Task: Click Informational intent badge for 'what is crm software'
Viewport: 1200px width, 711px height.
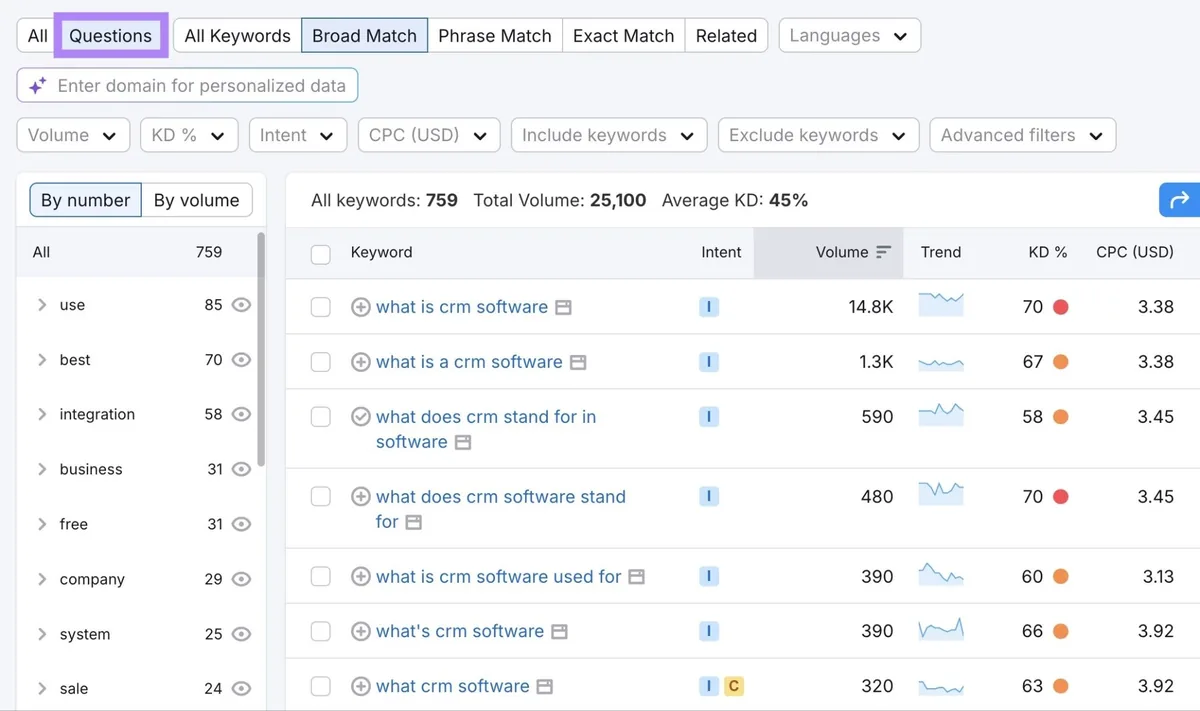Action: [709, 307]
